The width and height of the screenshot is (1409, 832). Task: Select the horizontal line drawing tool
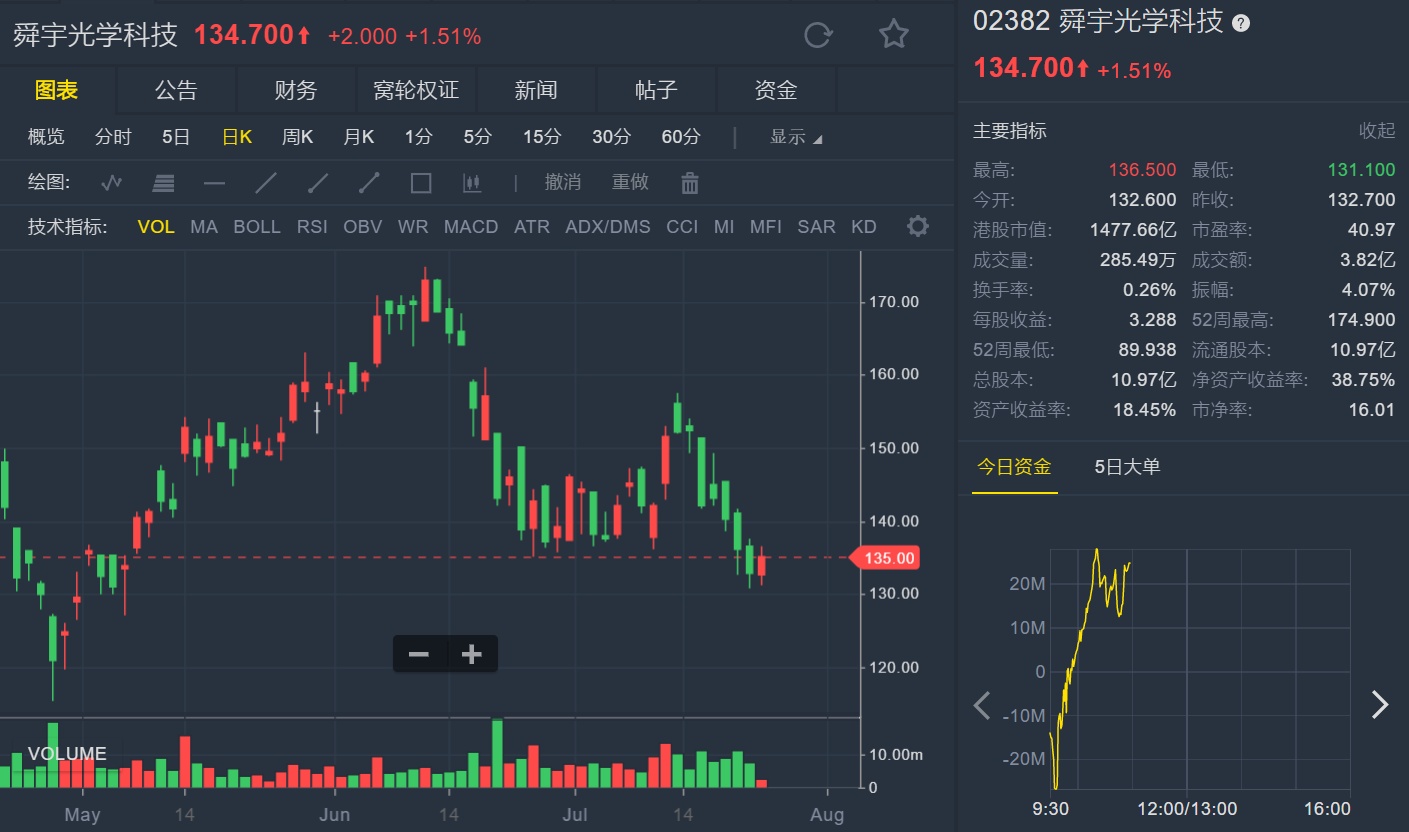(214, 183)
